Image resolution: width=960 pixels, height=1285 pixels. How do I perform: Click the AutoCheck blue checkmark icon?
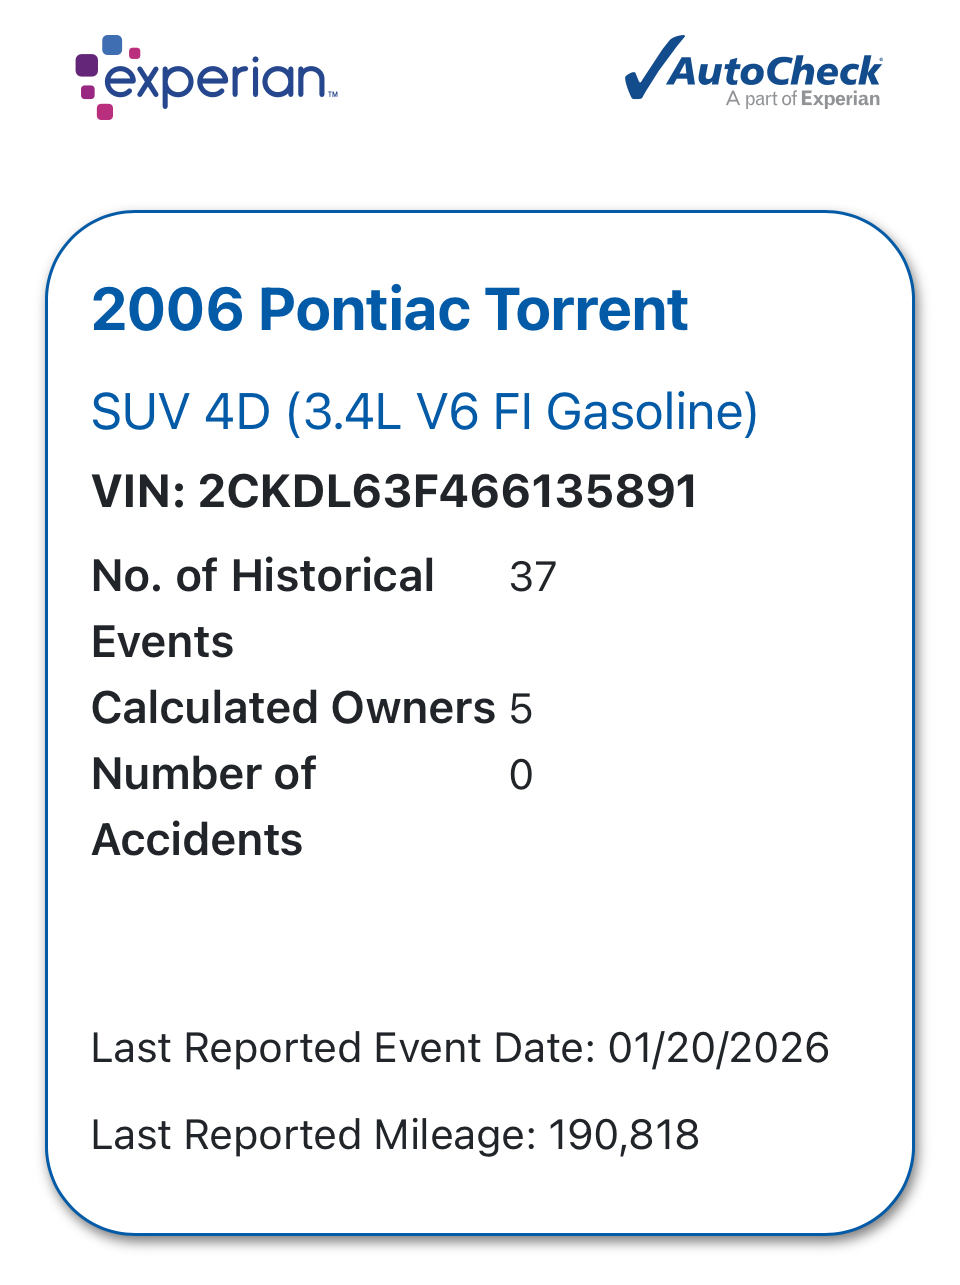652,68
